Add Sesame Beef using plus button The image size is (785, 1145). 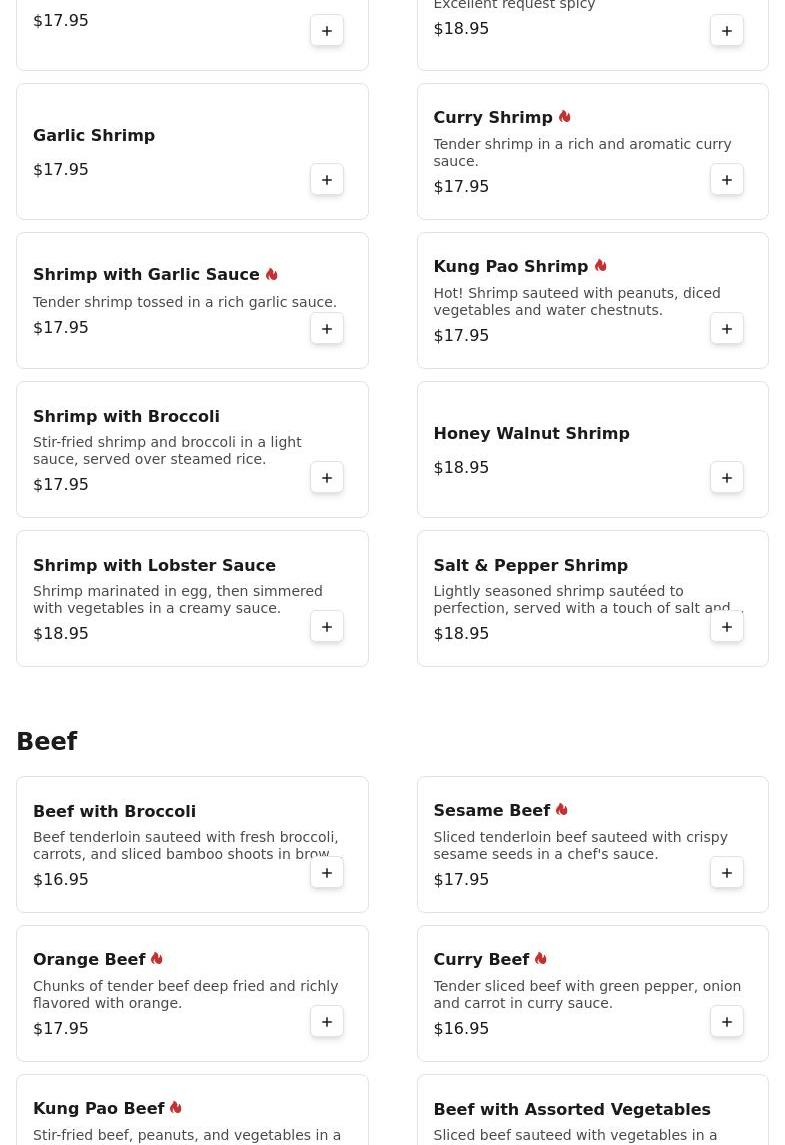[727, 873]
